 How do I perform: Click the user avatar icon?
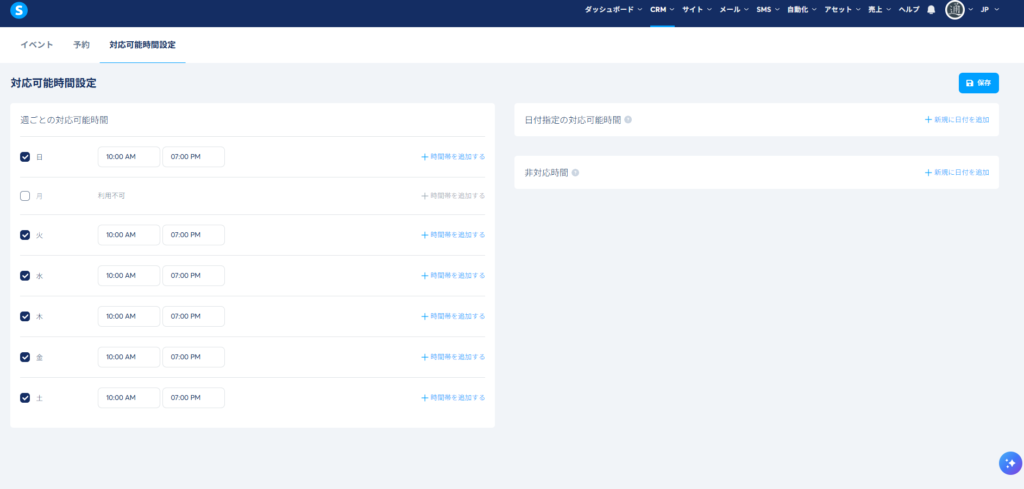pos(955,10)
